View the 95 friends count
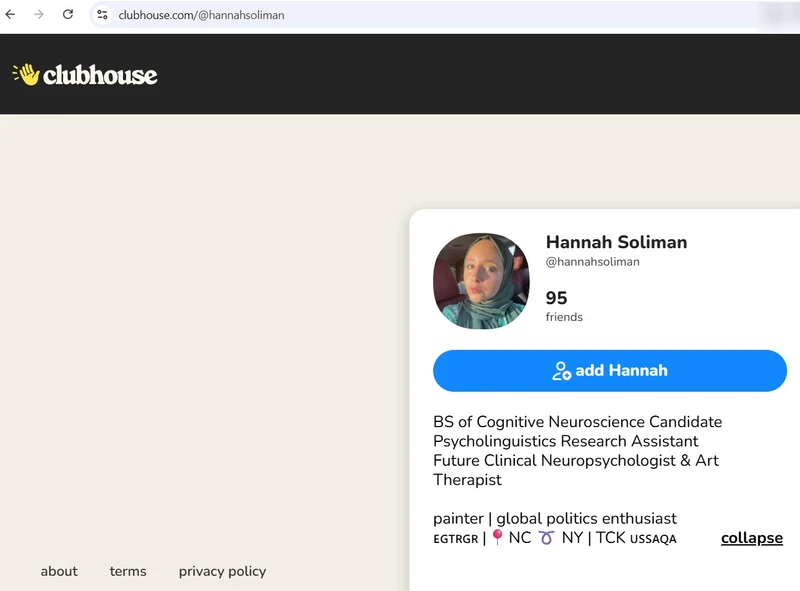 556,298
